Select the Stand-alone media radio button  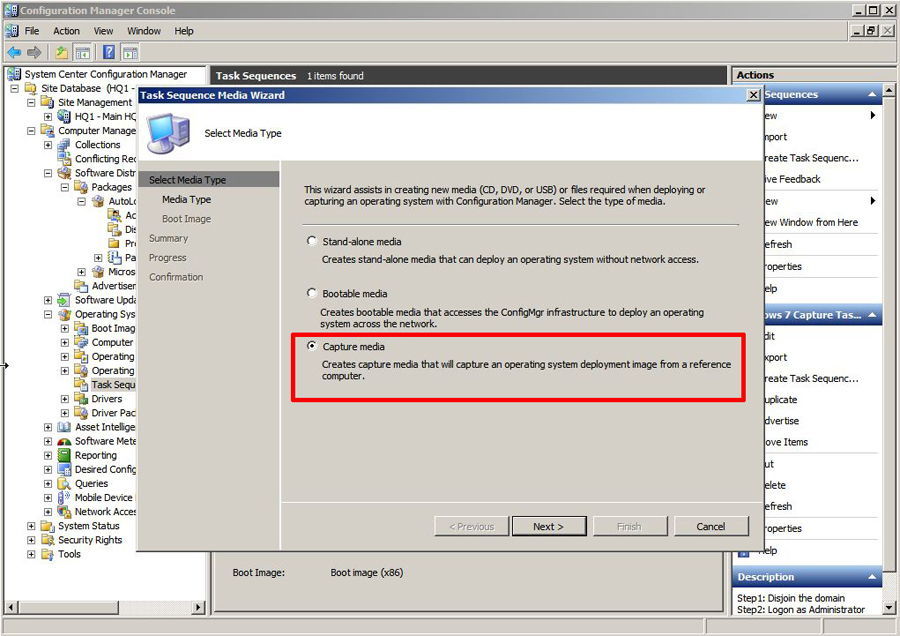pyautogui.click(x=312, y=241)
